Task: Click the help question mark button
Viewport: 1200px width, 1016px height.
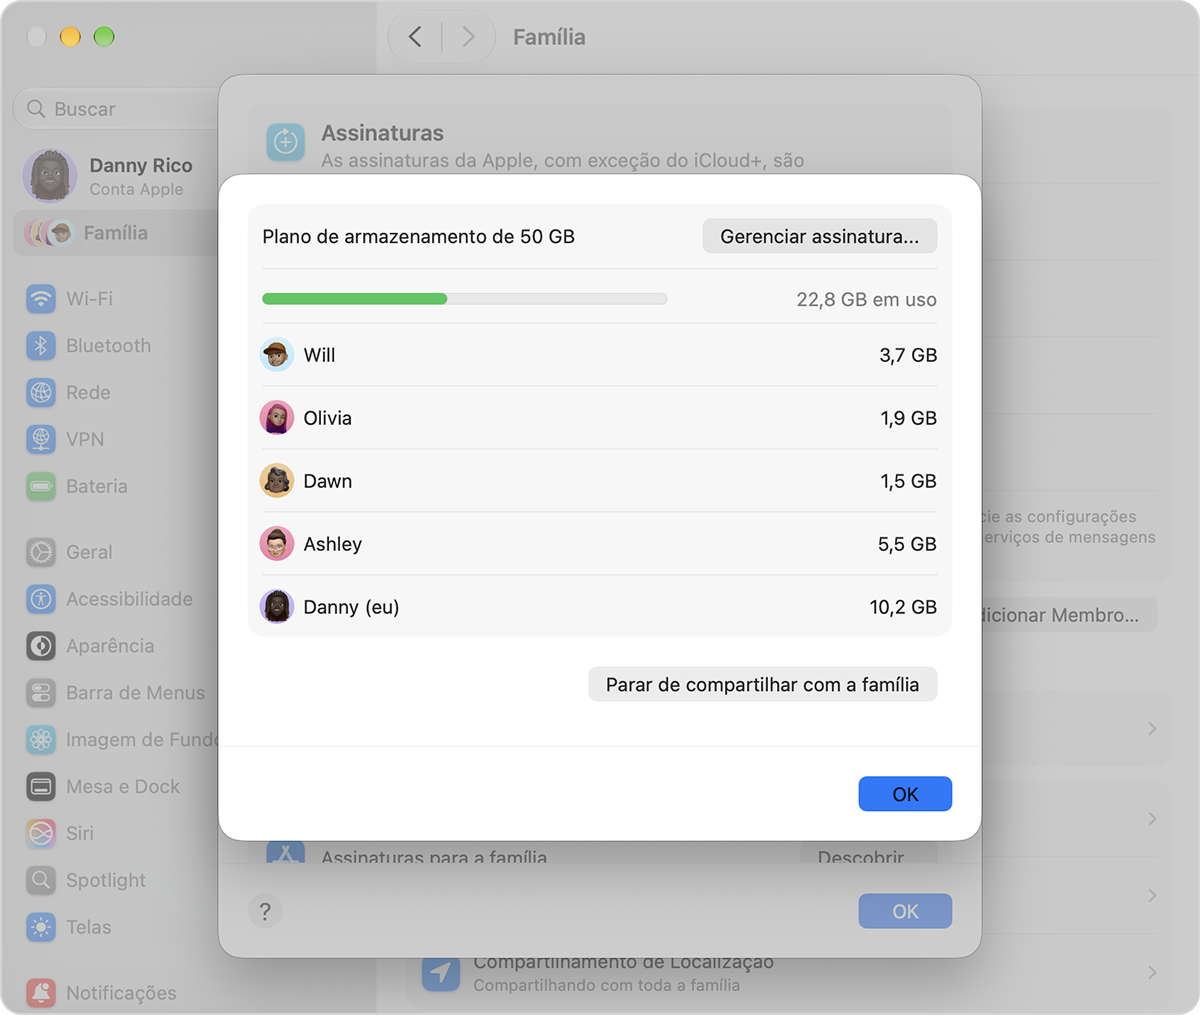Action: pos(265,911)
